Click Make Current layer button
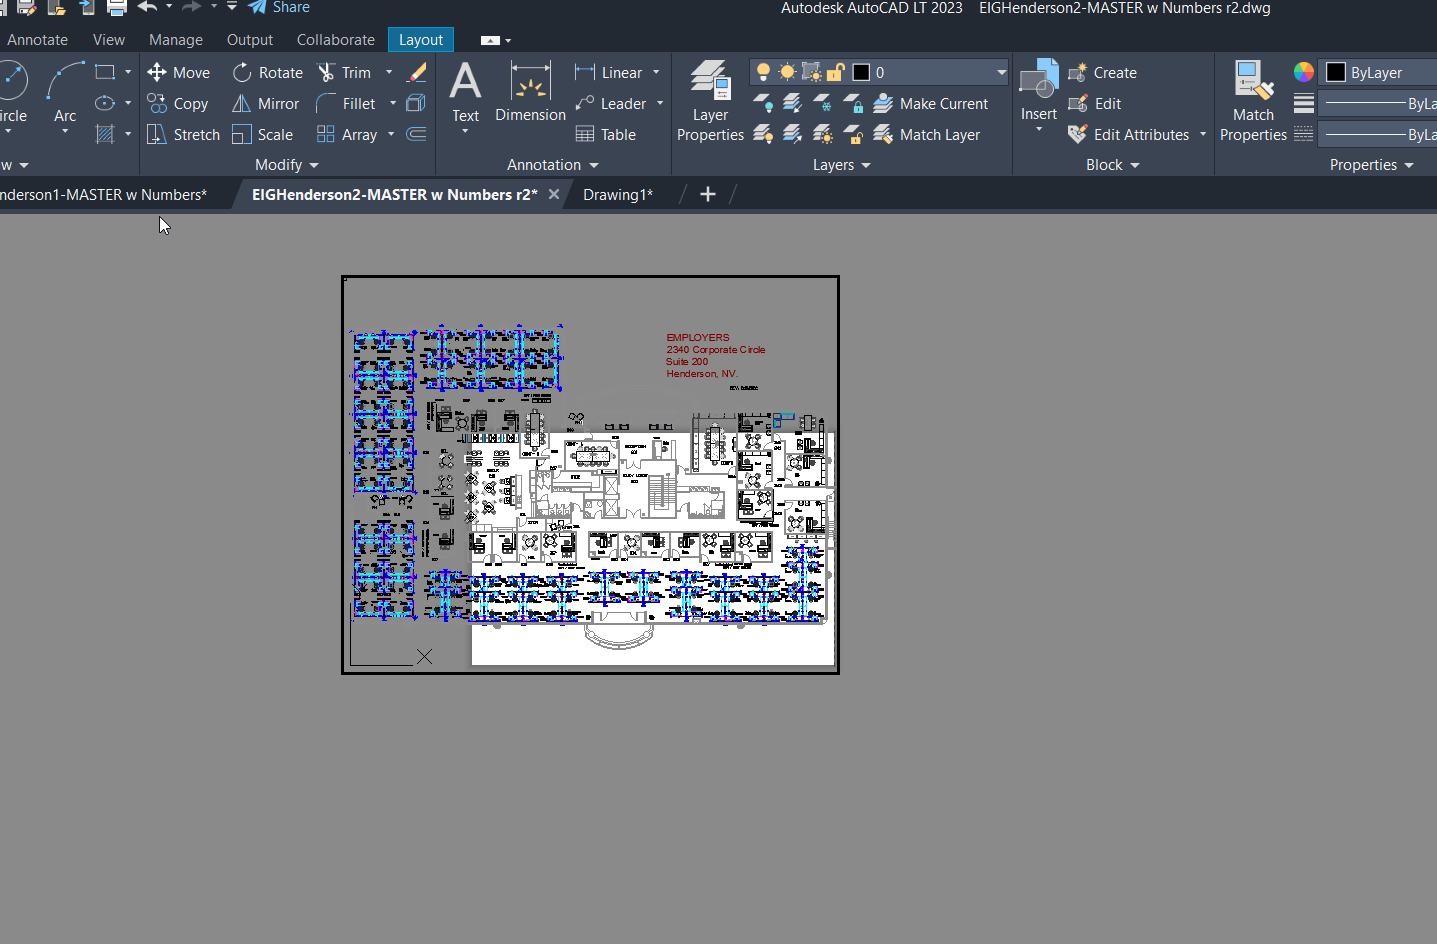Image resolution: width=1437 pixels, height=944 pixels. (x=930, y=103)
